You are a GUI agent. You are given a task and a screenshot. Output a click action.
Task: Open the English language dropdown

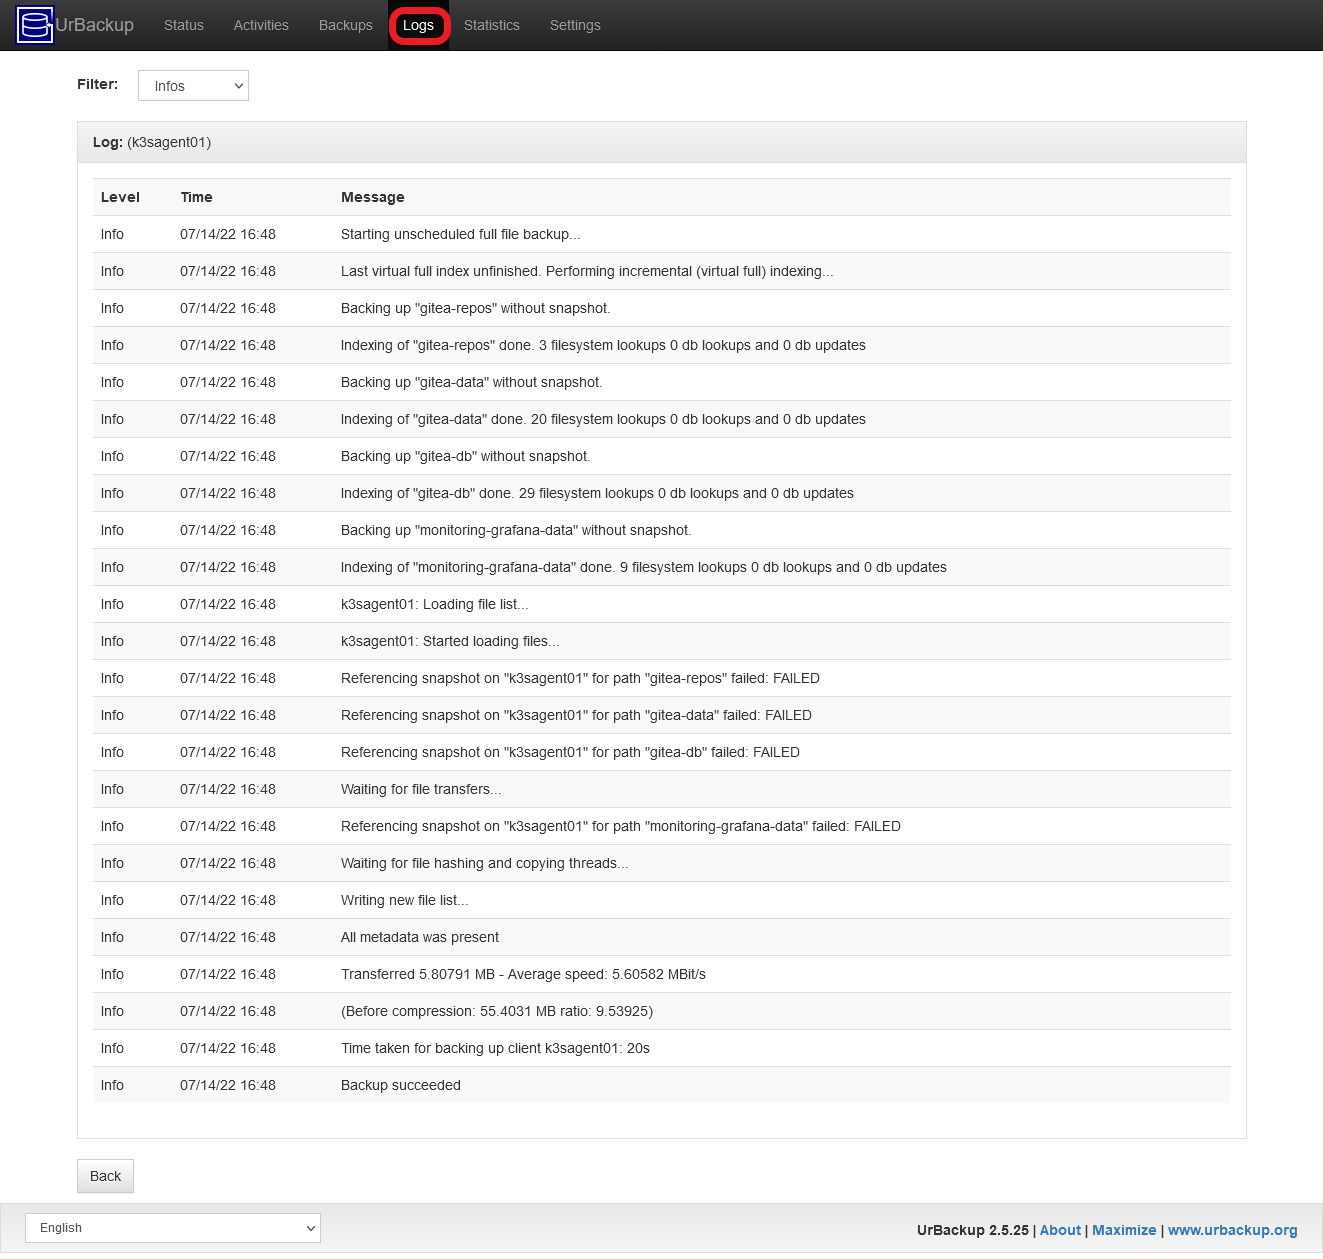(173, 1228)
